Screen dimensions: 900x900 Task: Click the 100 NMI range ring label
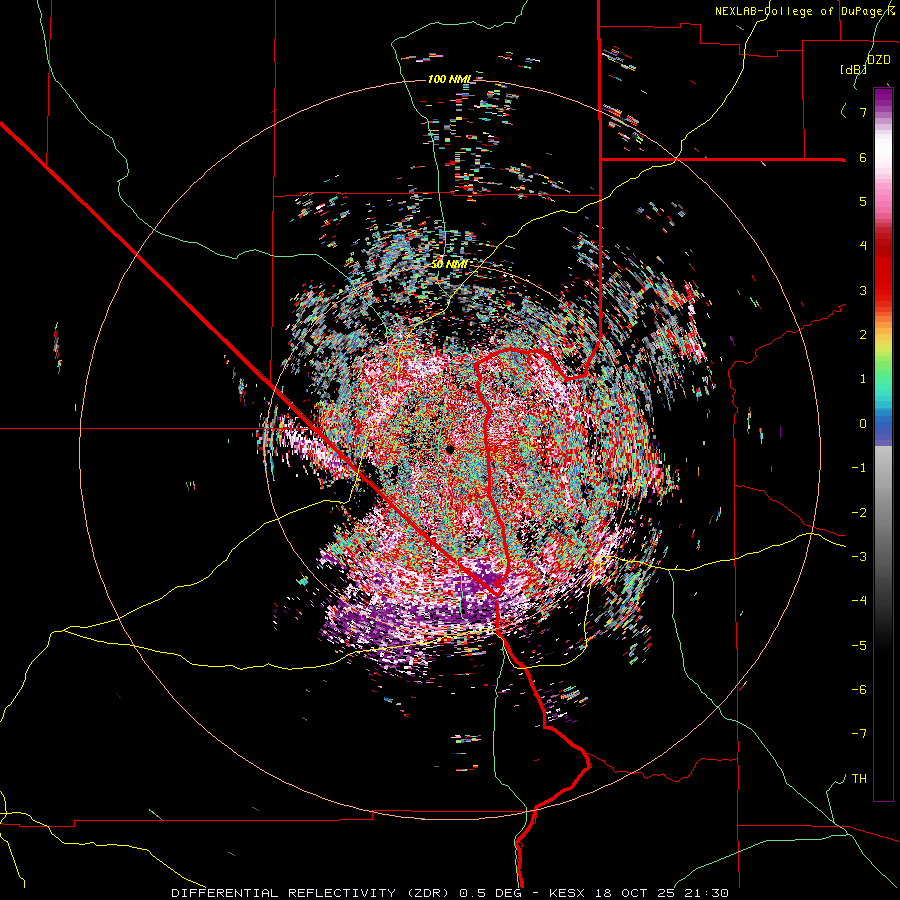pos(448,79)
